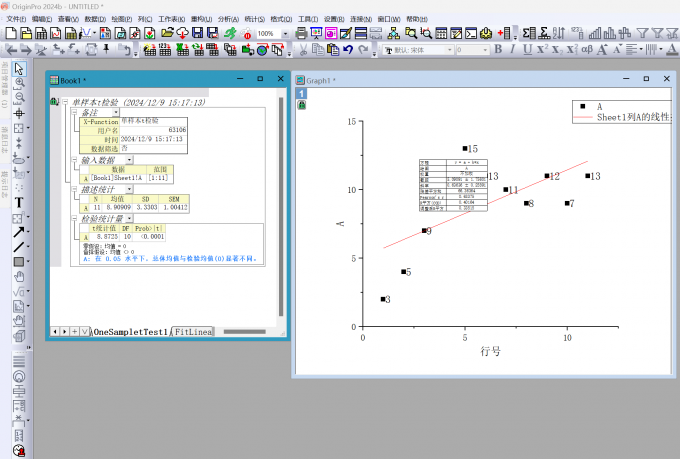The image size is (680, 459).
Task: Select the Text tool
Action: click(19, 202)
